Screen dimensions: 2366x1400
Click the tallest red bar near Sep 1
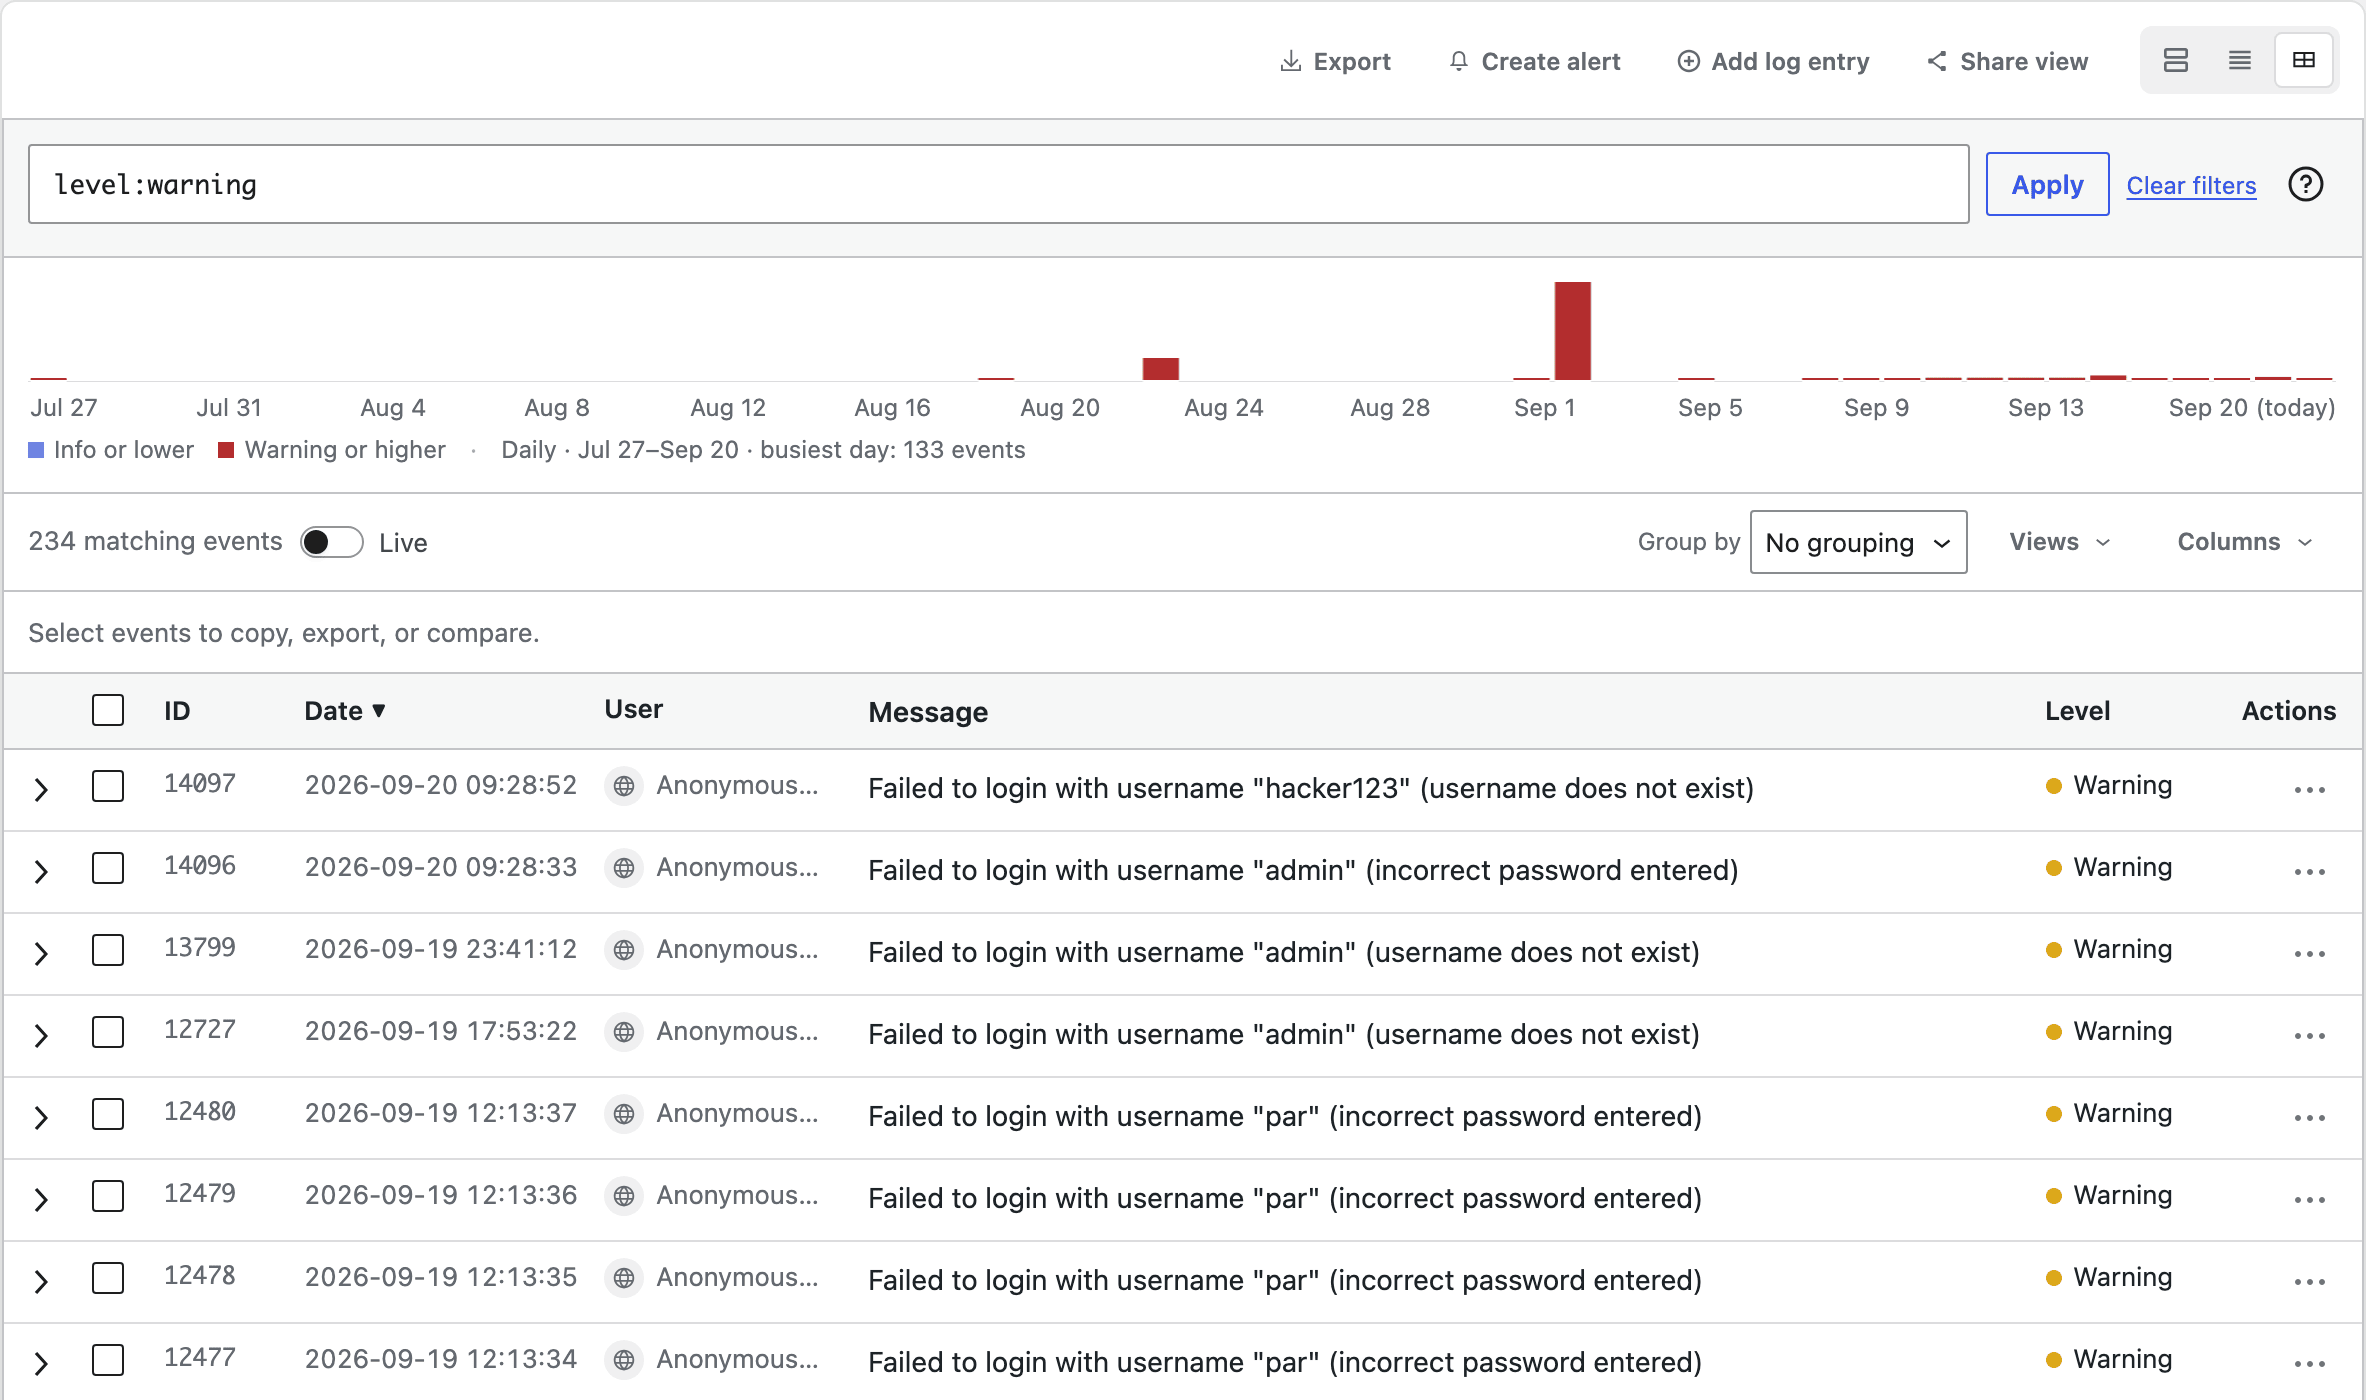pyautogui.click(x=1572, y=331)
